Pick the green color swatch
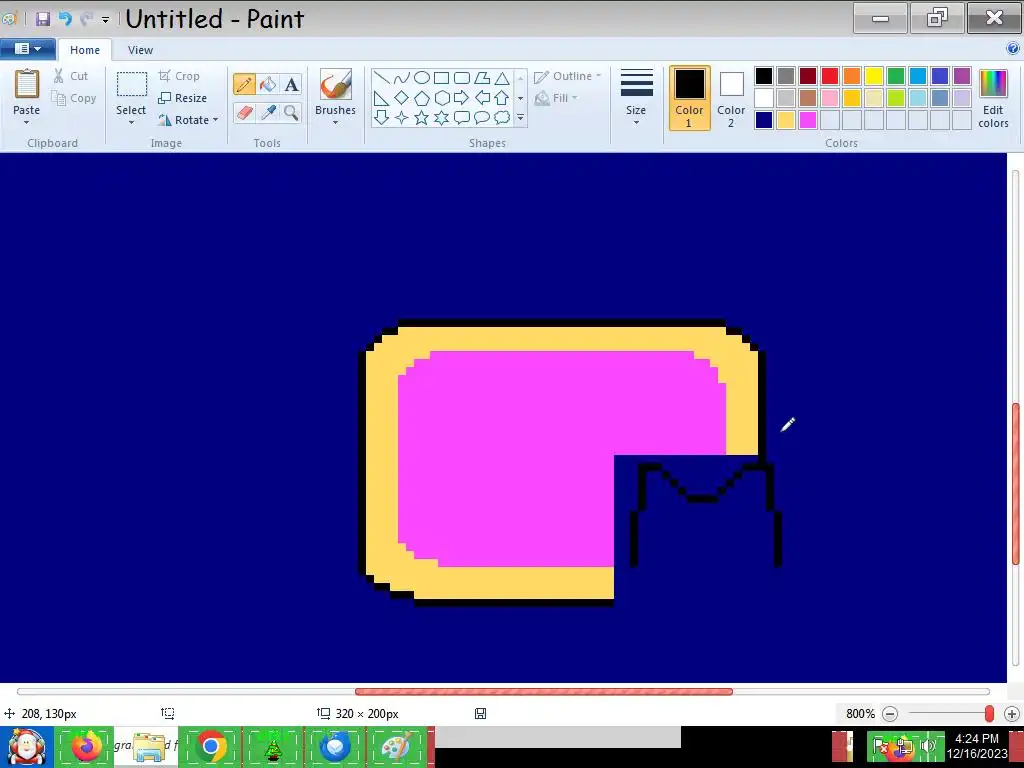The height and width of the screenshot is (768, 1024). [x=895, y=76]
